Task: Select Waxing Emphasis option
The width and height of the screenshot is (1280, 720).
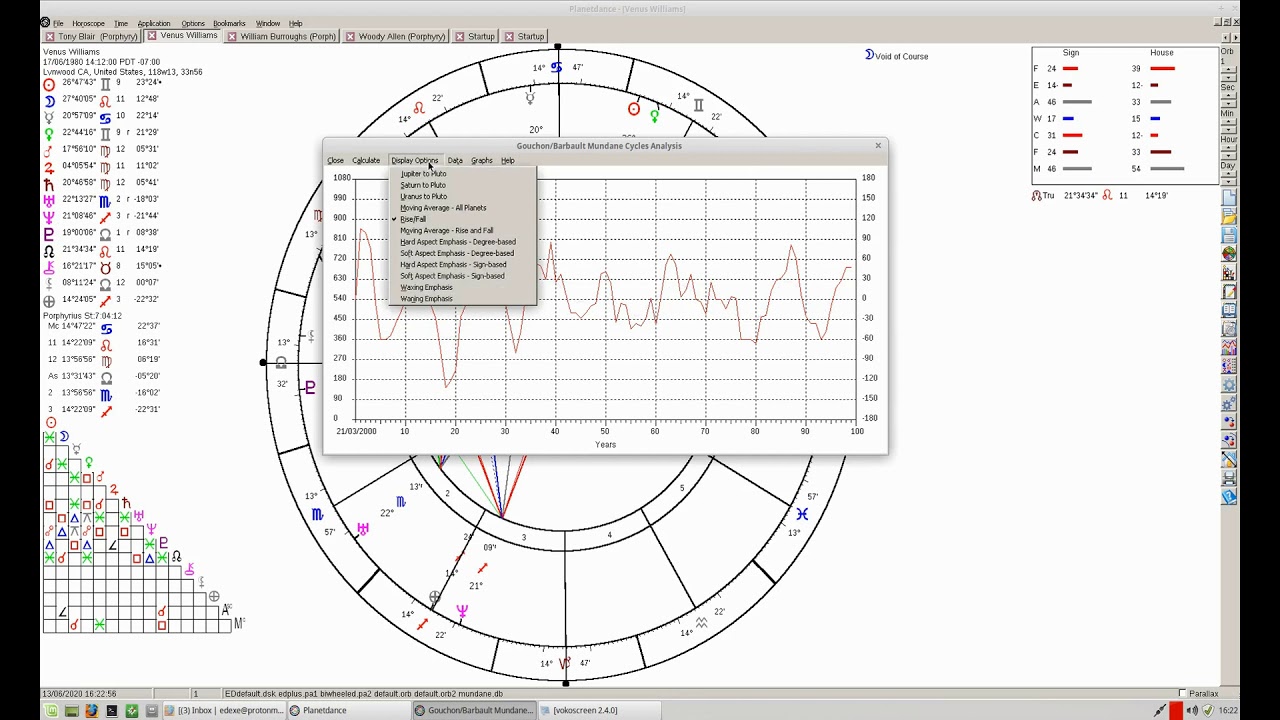Action: tap(426, 288)
